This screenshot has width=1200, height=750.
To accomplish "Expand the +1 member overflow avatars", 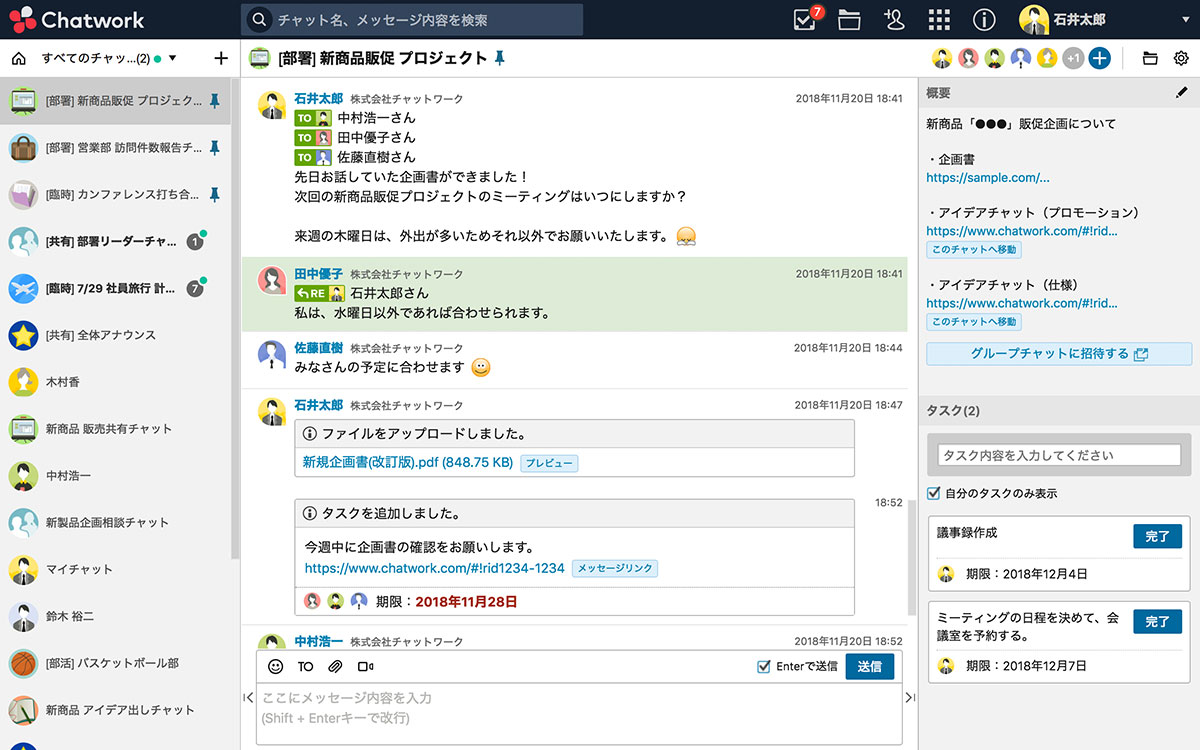I will click(1071, 58).
